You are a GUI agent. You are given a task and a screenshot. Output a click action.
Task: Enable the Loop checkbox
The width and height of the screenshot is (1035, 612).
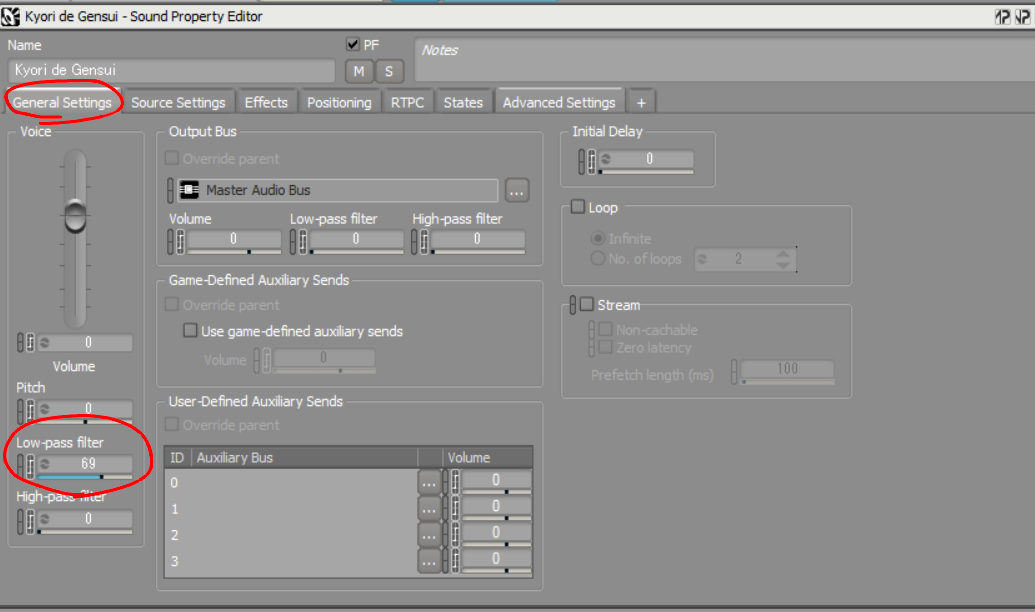tap(578, 207)
